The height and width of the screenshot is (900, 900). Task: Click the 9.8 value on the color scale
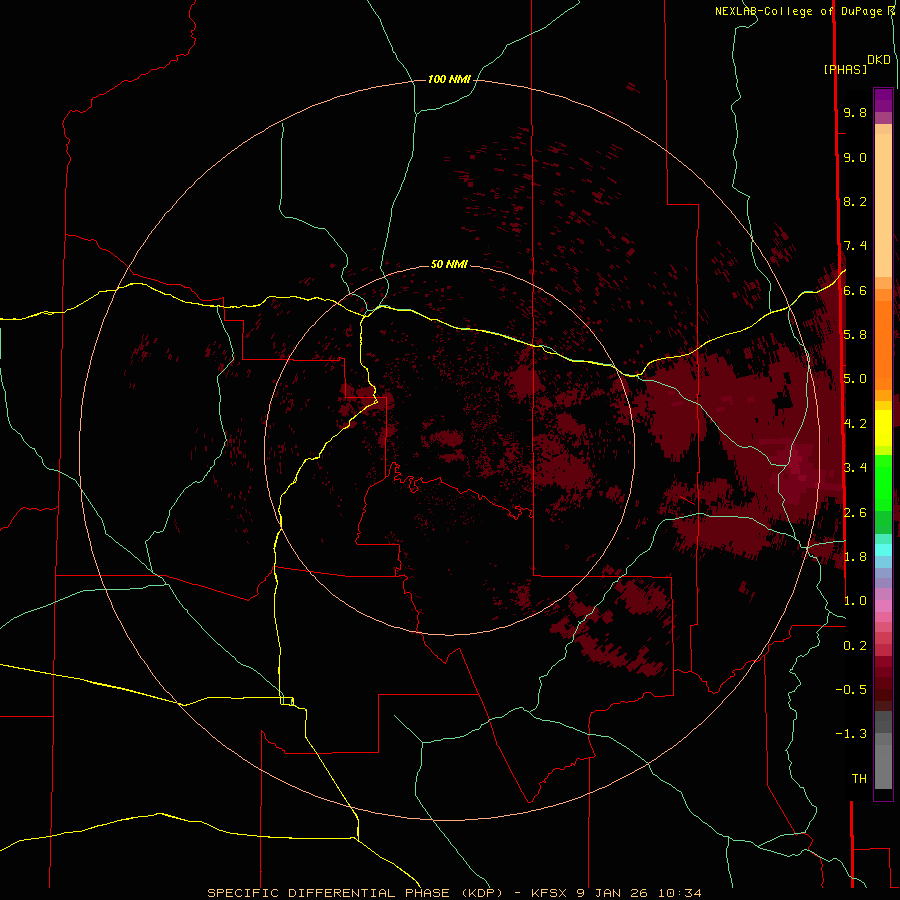point(855,112)
